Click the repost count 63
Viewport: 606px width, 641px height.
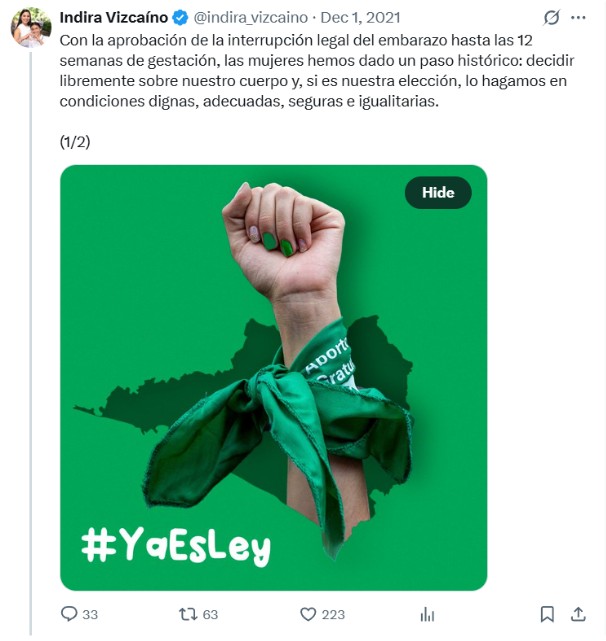[210, 614]
